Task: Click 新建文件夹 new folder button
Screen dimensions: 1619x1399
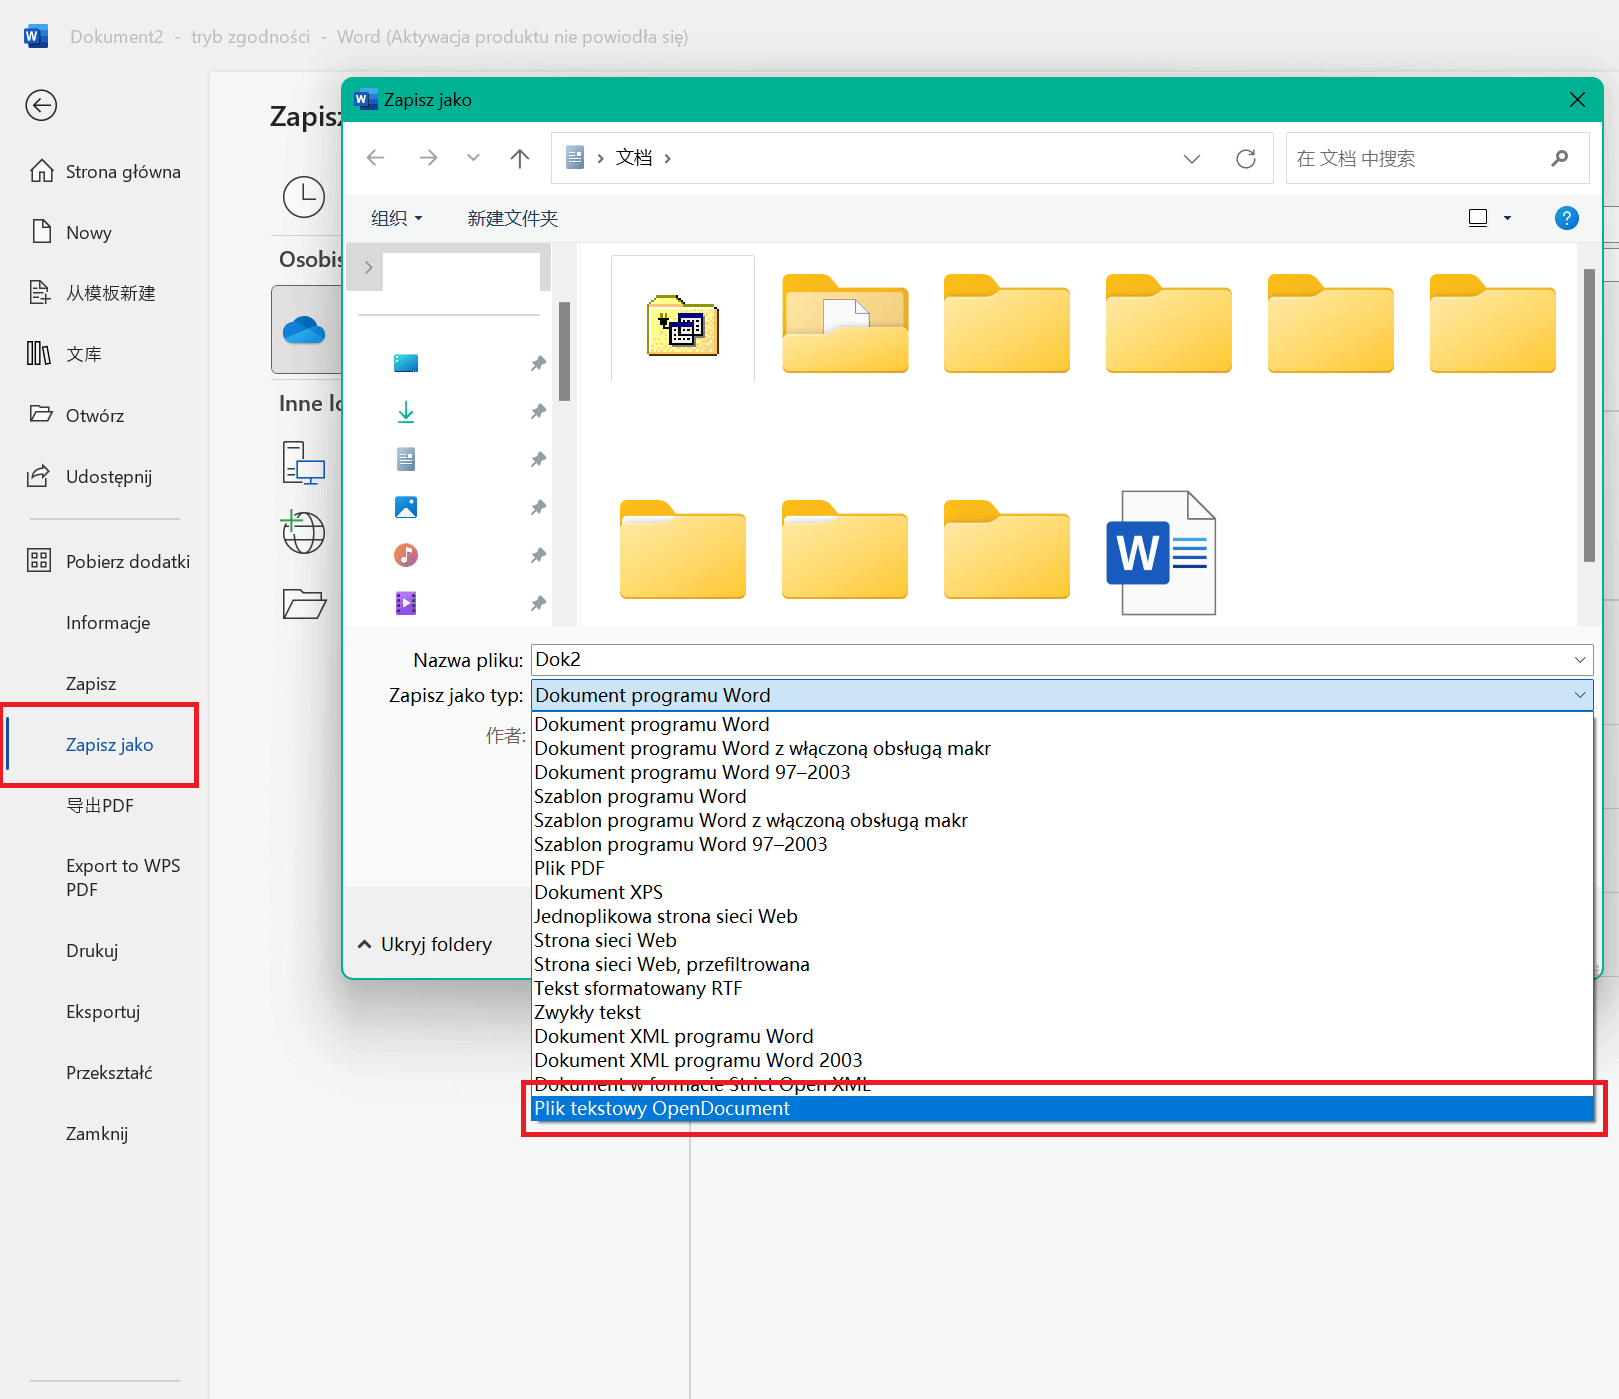Action: [x=513, y=218]
